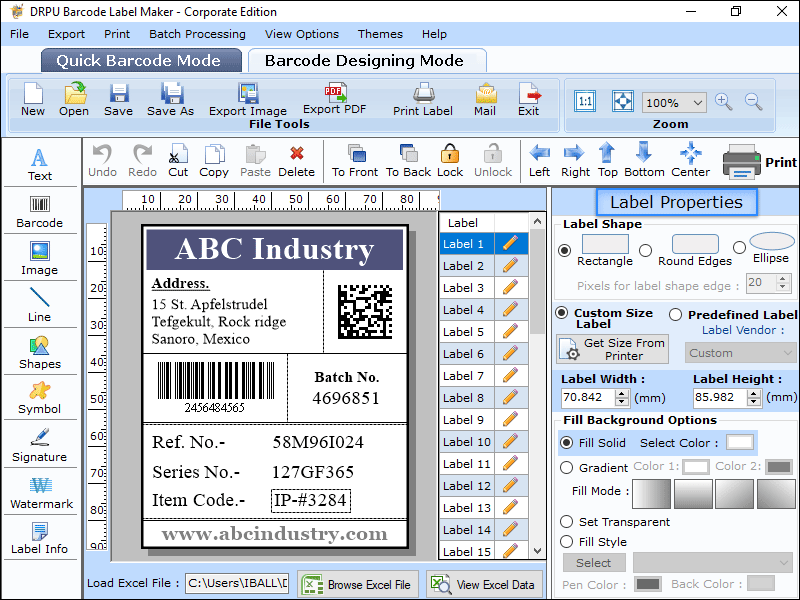Add a Signature element
Viewport: 800px width, 600px height.
tap(40, 445)
